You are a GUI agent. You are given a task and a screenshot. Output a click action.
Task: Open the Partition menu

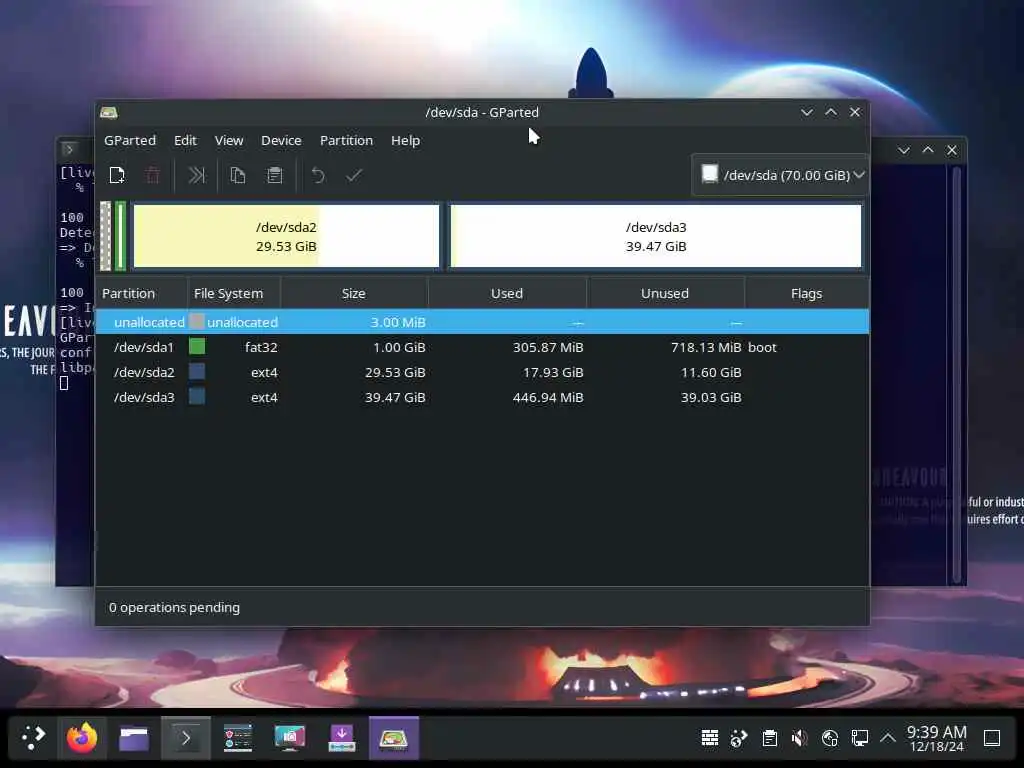click(346, 140)
